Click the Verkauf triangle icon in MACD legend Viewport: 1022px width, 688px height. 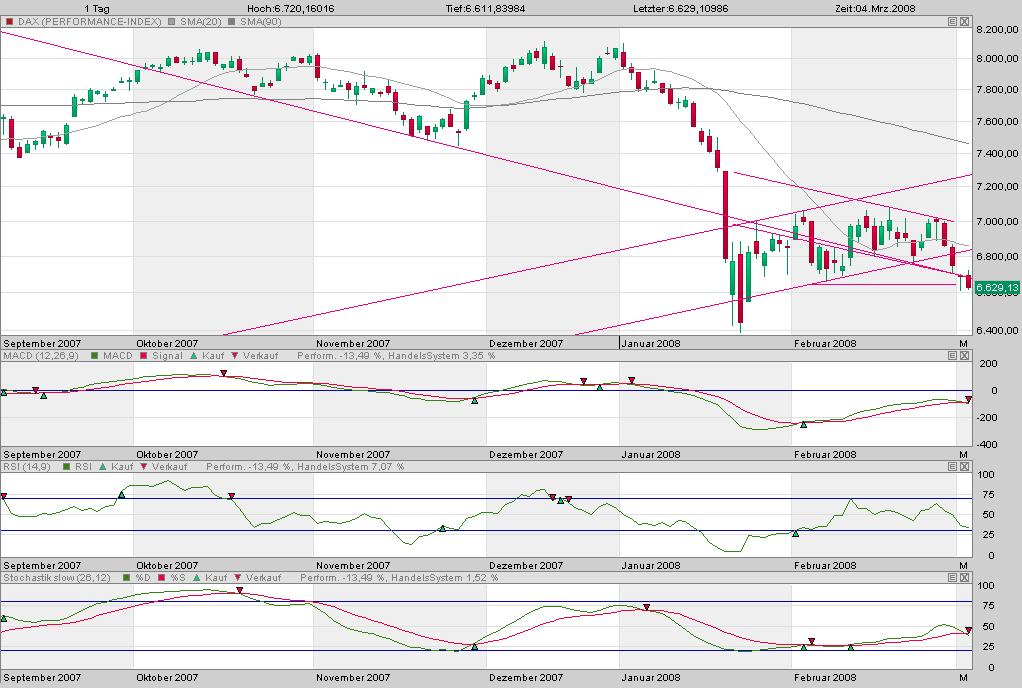(x=235, y=356)
